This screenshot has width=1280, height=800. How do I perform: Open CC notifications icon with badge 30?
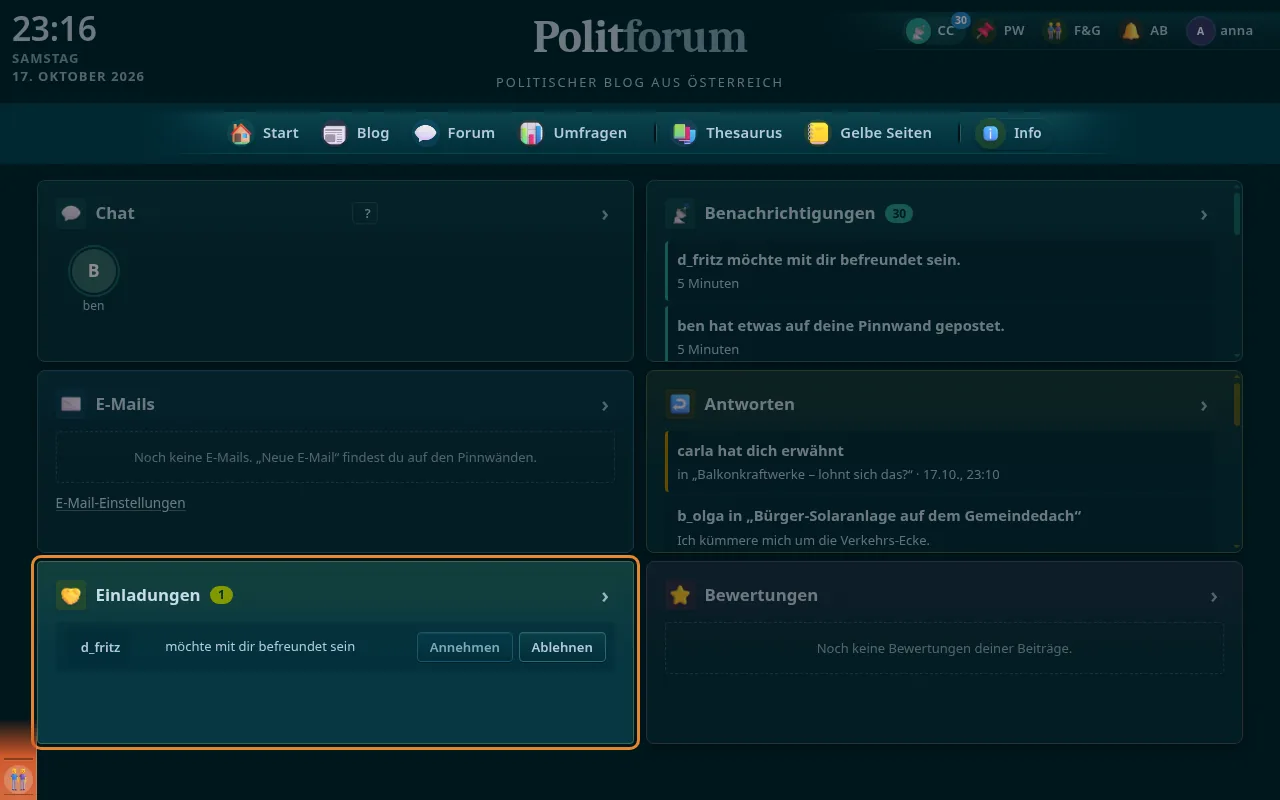click(918, 31)
